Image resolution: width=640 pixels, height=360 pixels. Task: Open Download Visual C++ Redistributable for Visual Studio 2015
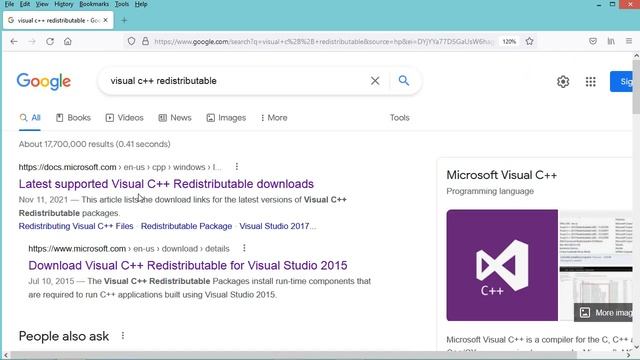pos(188,265)
